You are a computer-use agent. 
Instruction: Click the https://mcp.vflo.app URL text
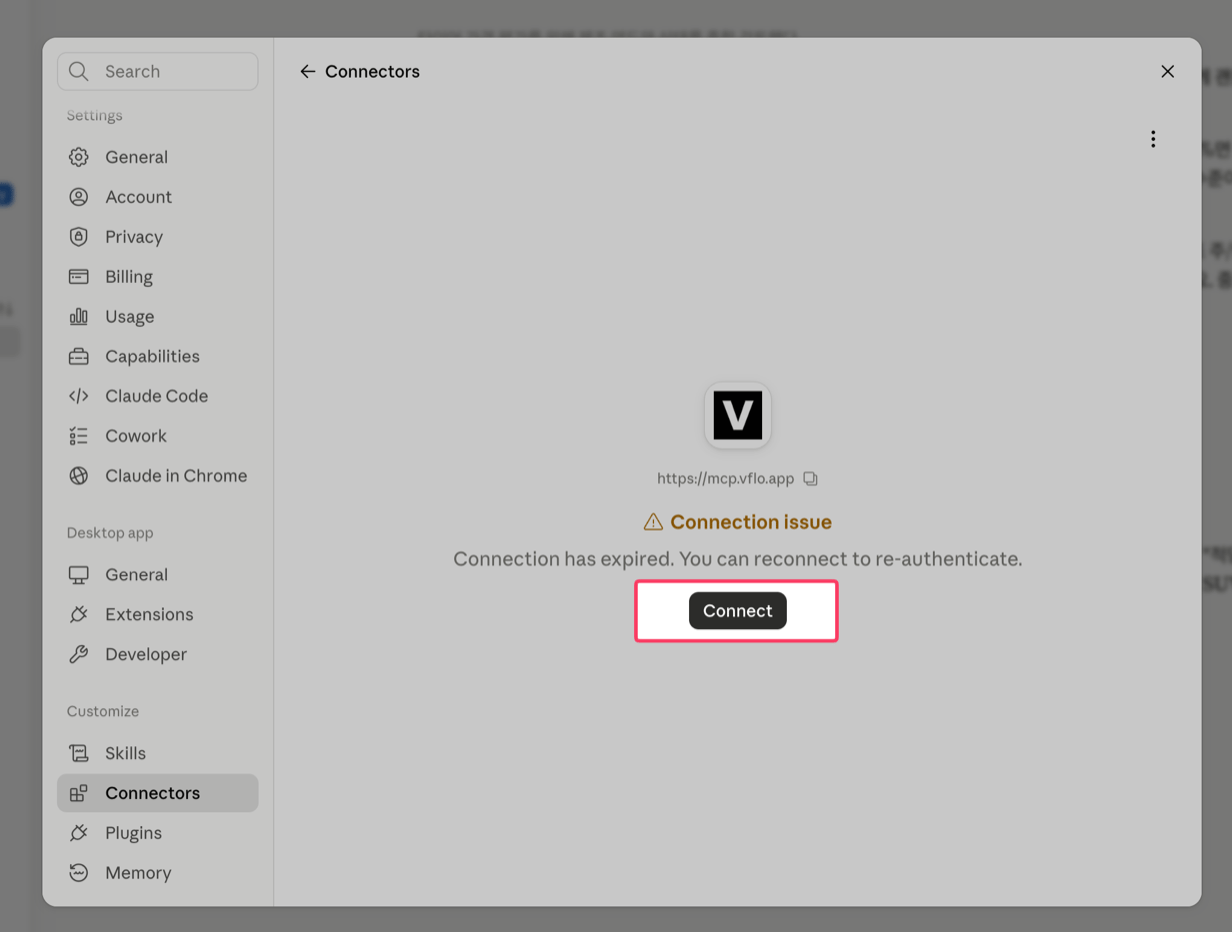(725, 479)
